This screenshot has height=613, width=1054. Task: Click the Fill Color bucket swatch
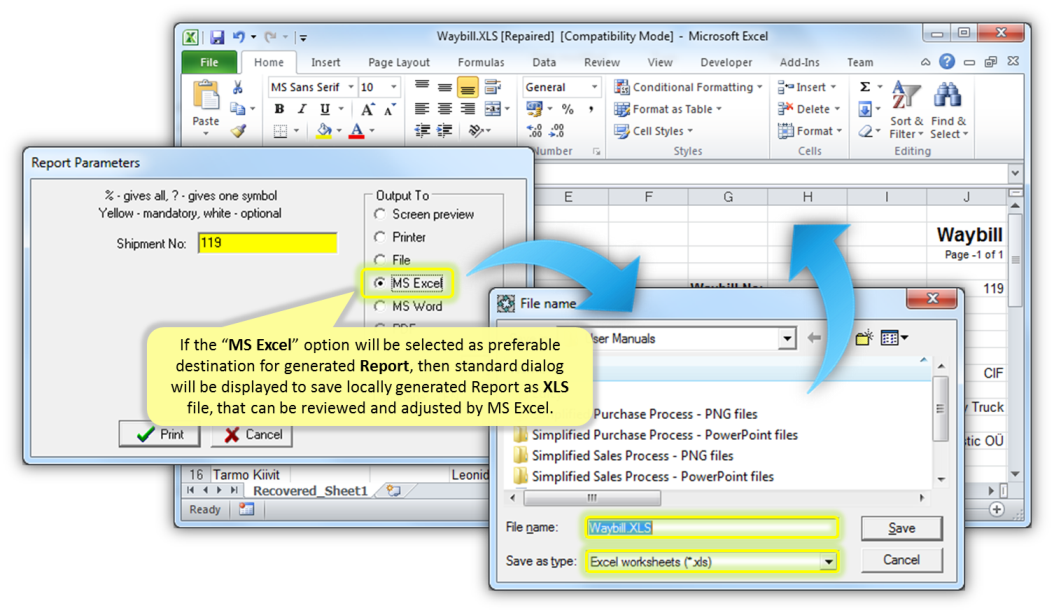point(324,131)
